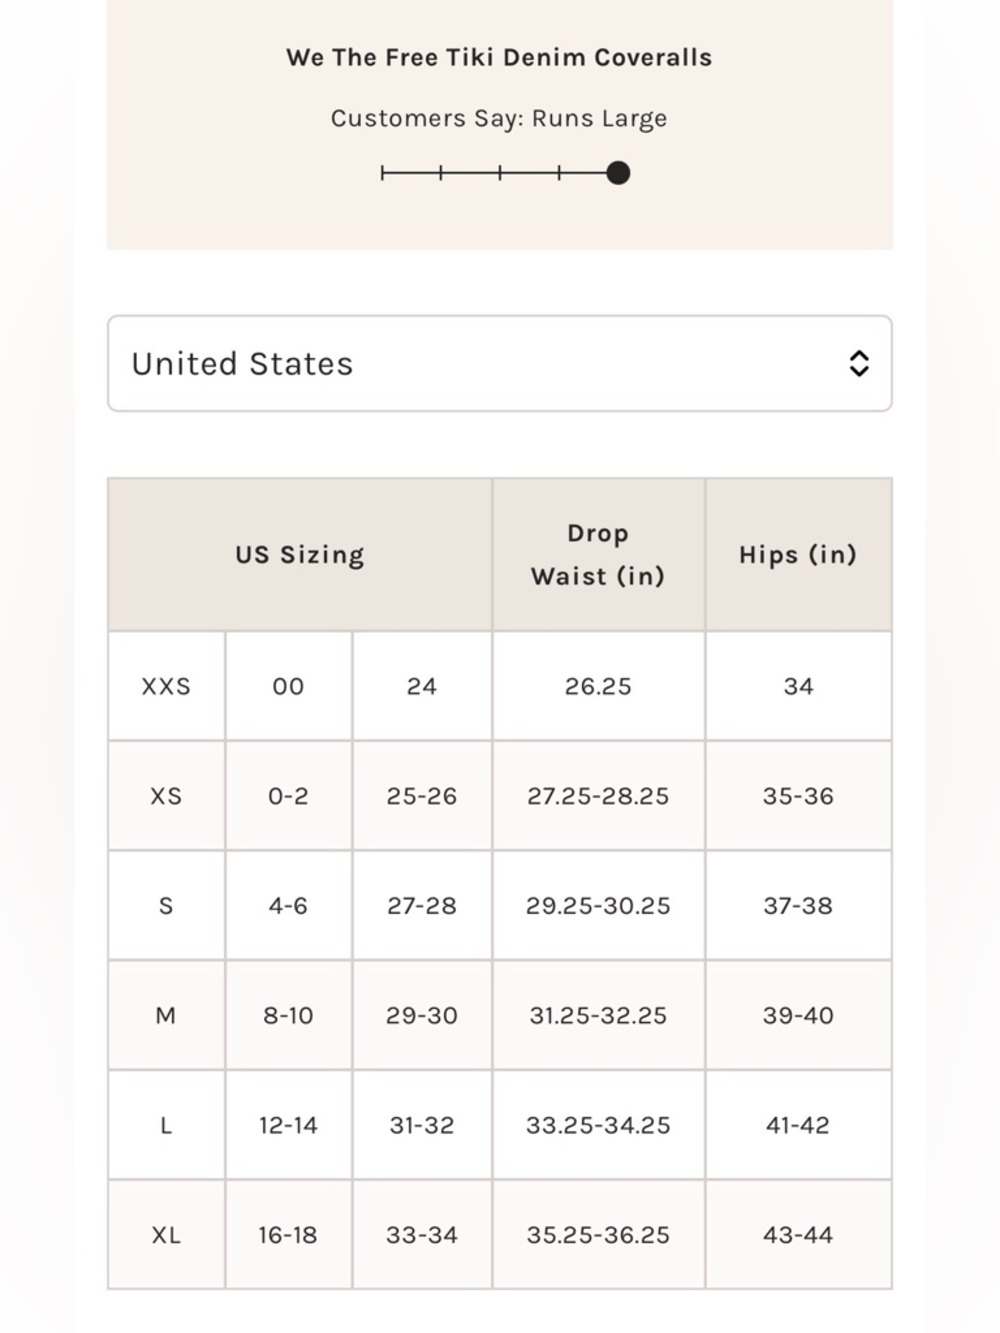Open the United States country dropdown
Image resolution: width=1000 pixels, height=1333 pixels.
pos(499,363)
